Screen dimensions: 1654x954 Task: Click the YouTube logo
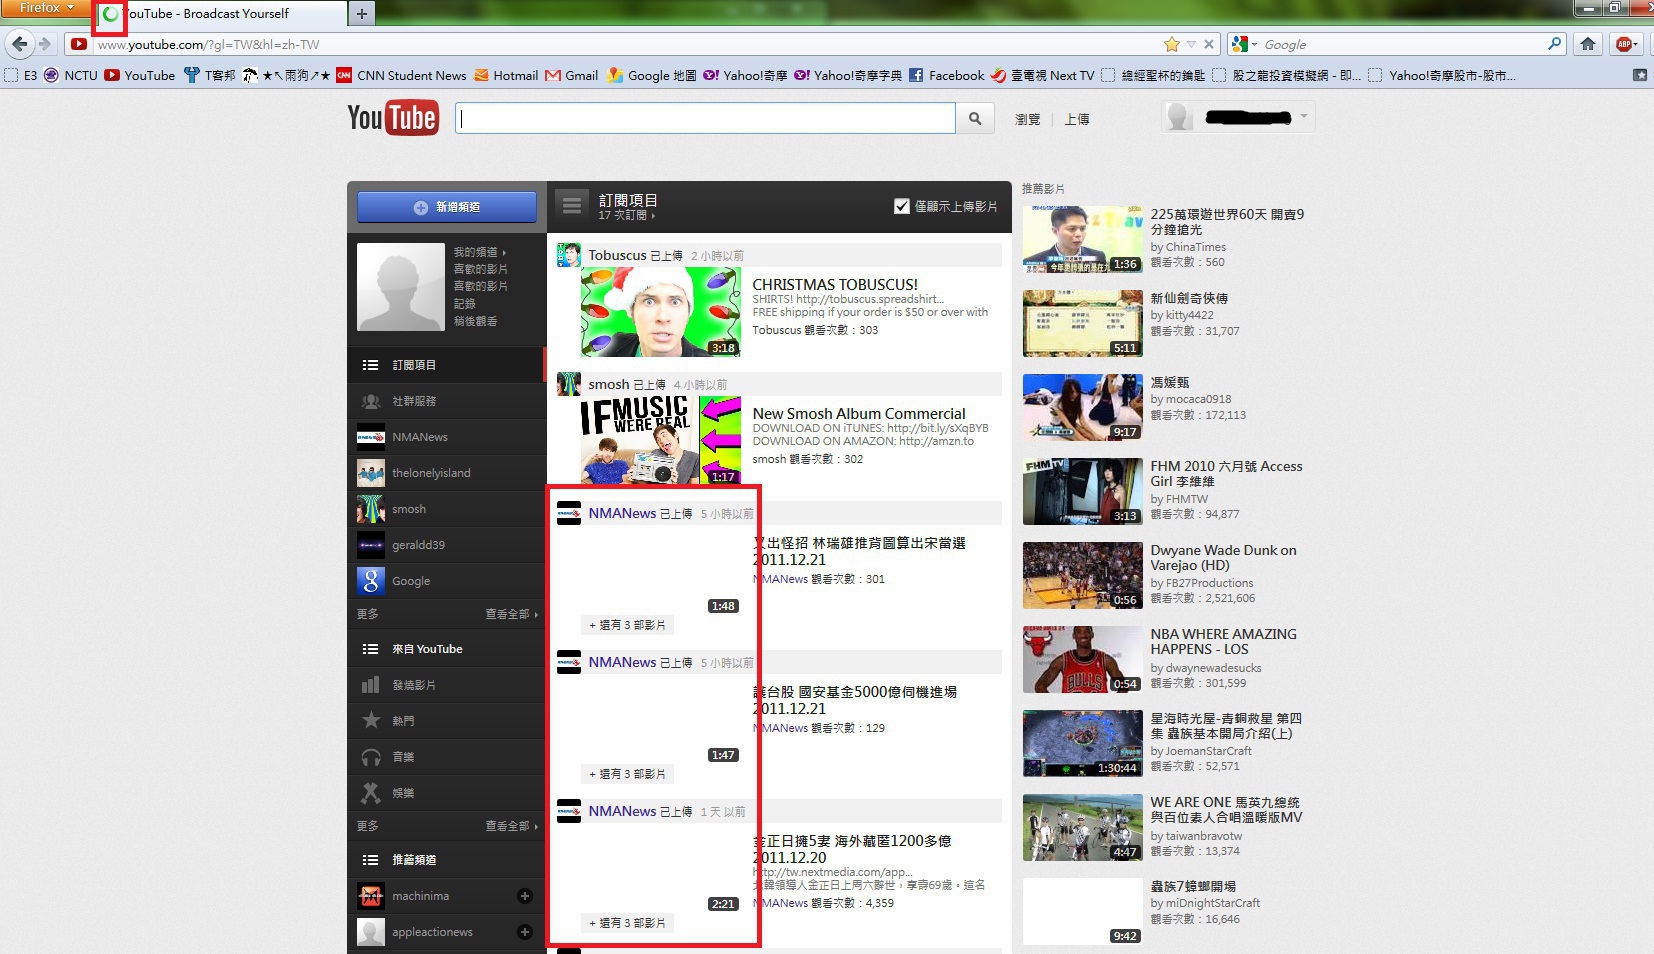click(392, 118)
